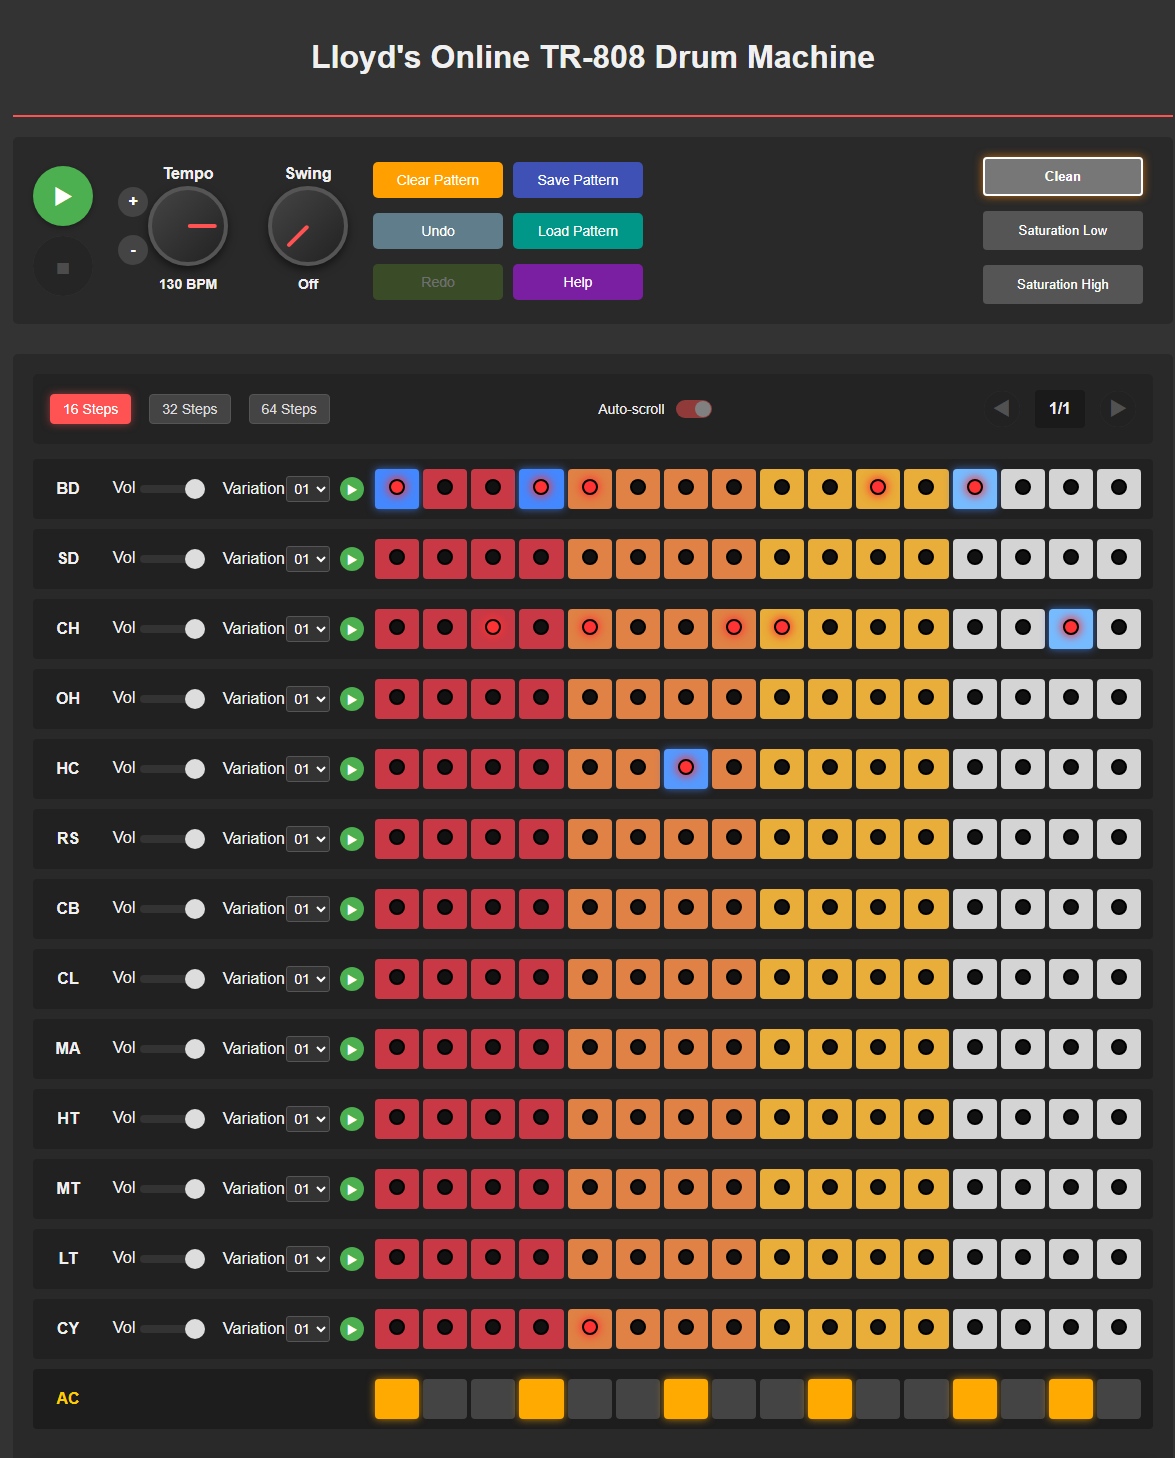Screen dimensions: 1175x1458
Task: Start playback with the green play button
Action: click(x=63, y=196)
